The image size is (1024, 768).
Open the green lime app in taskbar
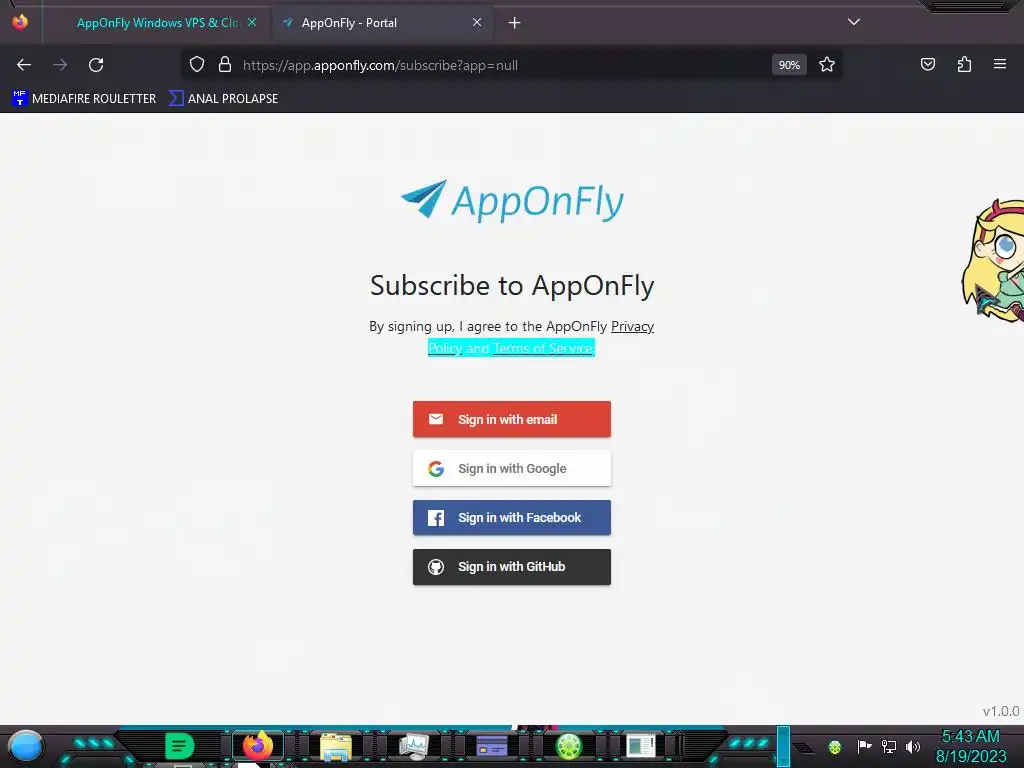click(x=569, y=746)
